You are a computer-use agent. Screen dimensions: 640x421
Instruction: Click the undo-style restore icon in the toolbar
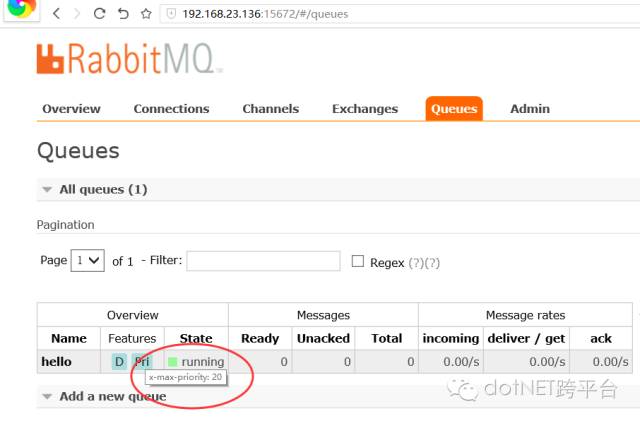click(123, 13)
